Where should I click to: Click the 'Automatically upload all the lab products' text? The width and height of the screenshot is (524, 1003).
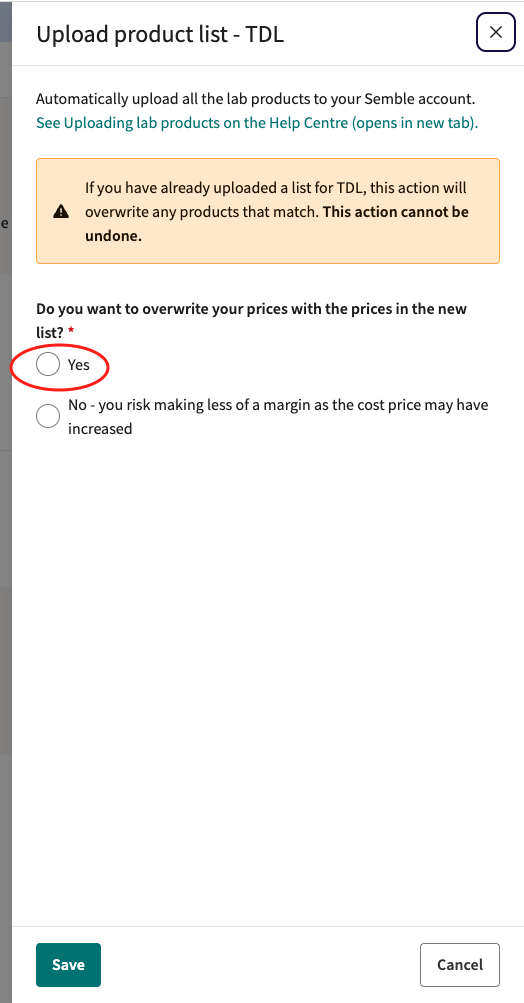(255, 99)
